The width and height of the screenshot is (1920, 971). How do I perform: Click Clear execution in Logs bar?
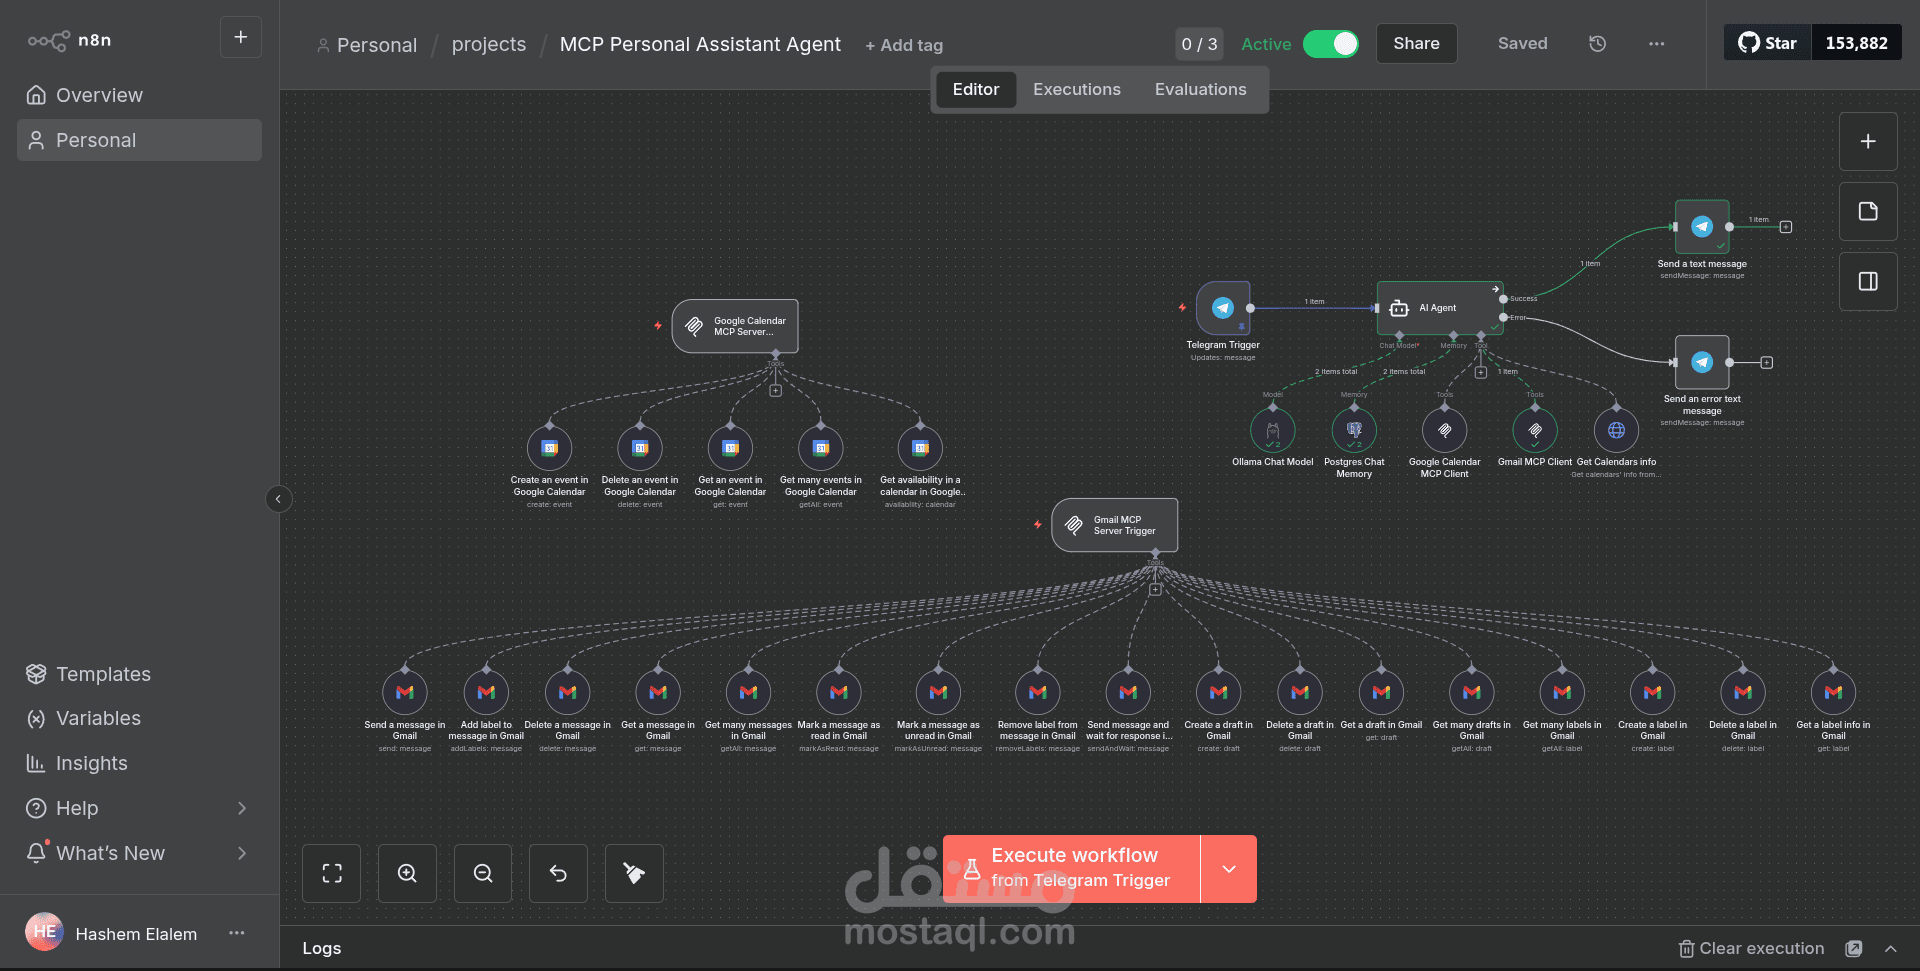(x=1751, y=948)
